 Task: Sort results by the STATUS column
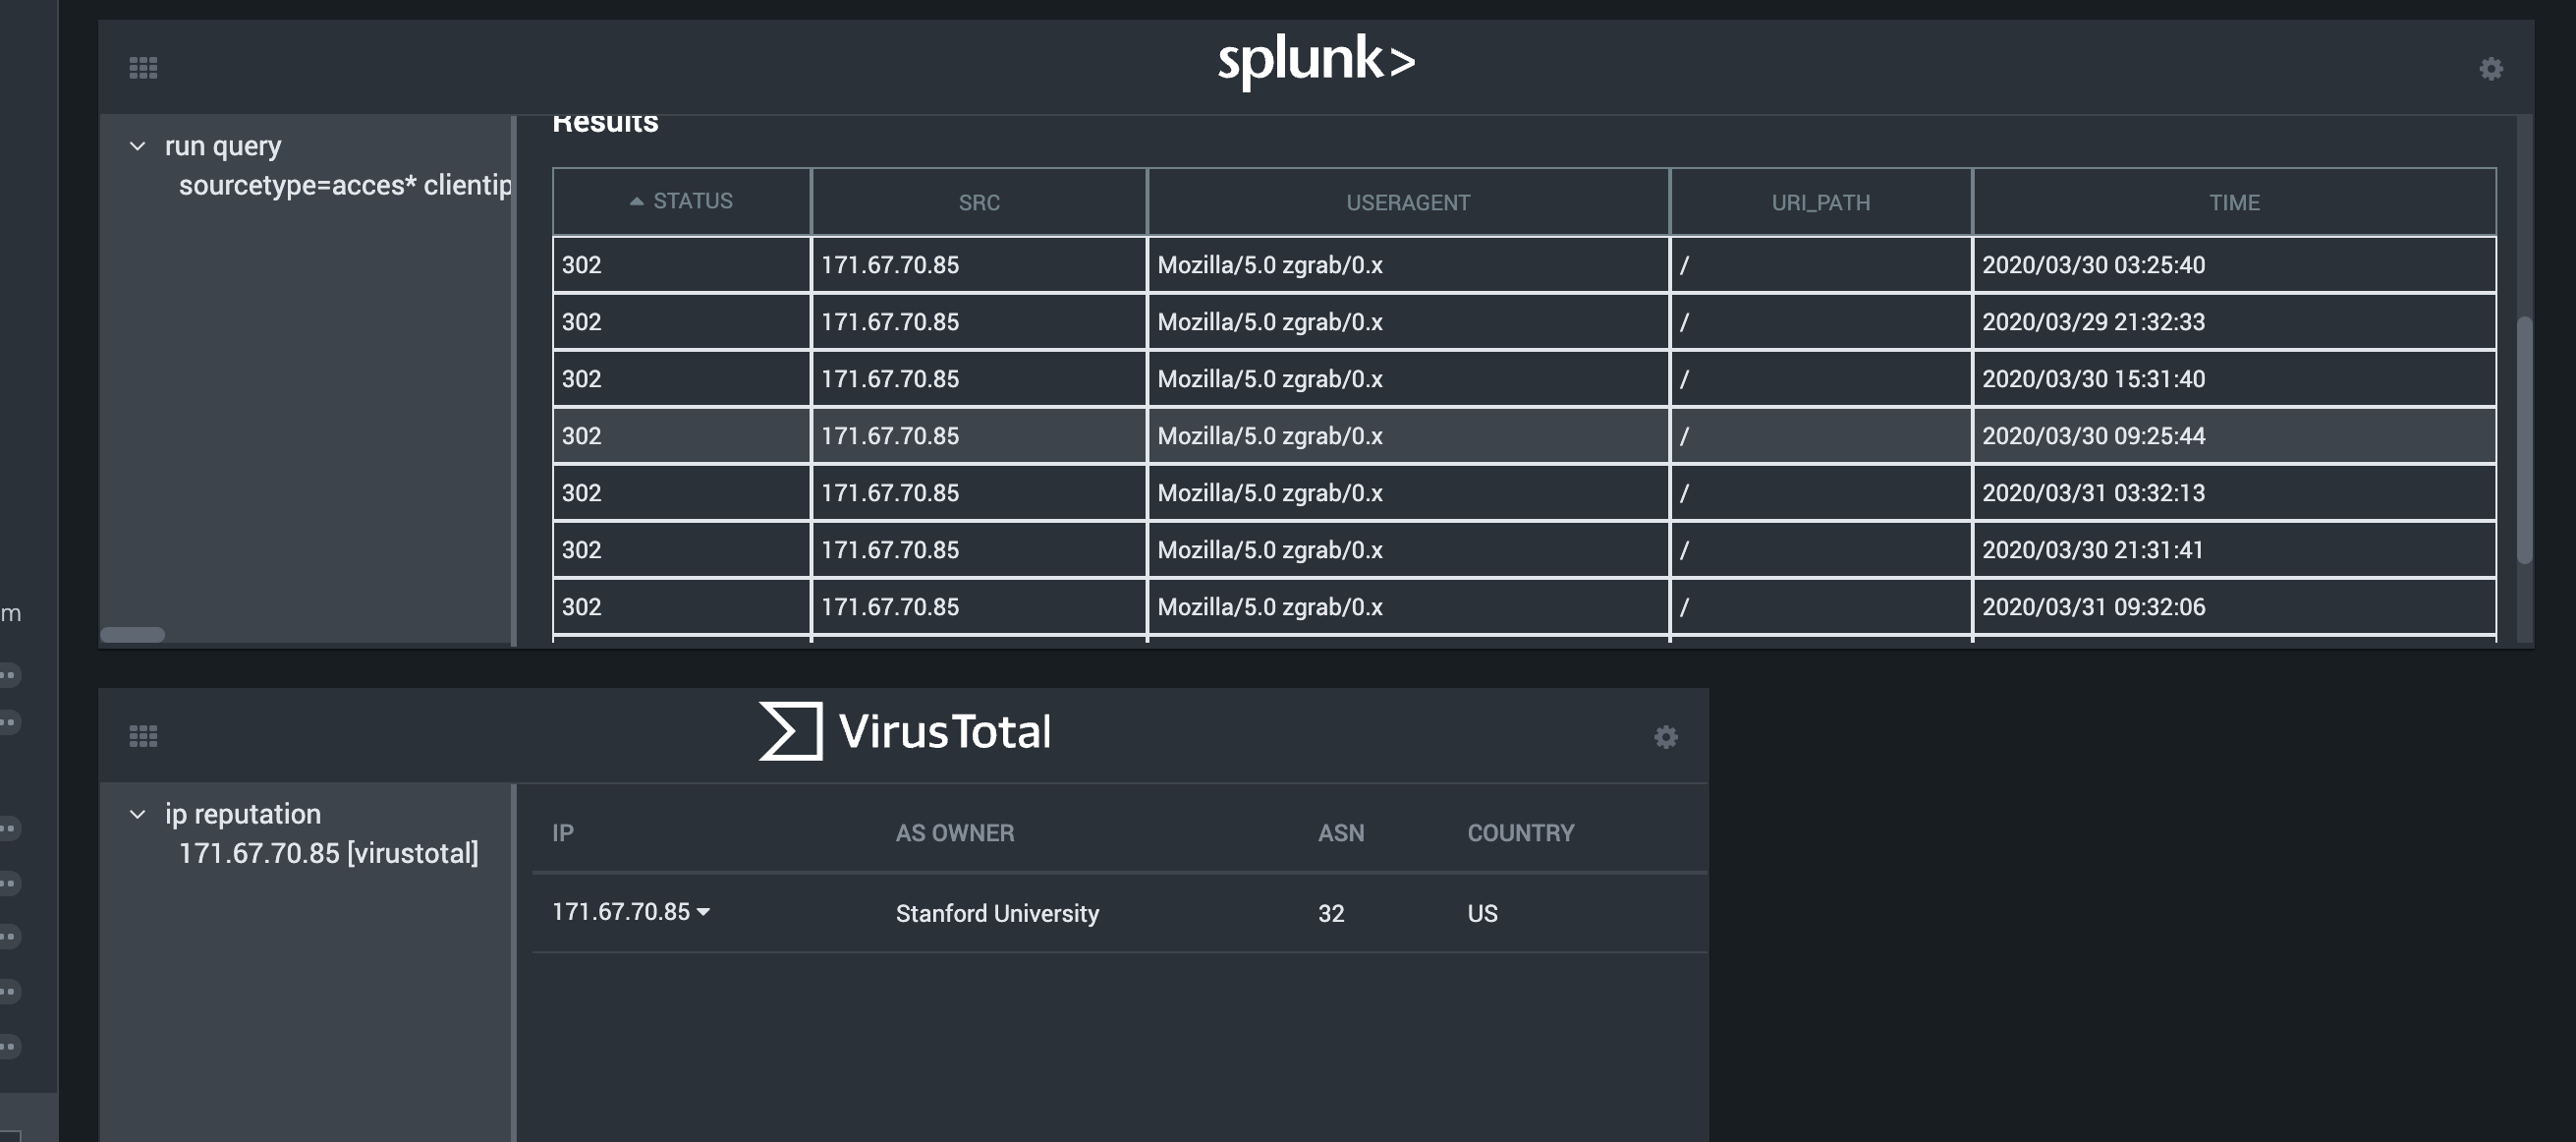pos(681,201)
